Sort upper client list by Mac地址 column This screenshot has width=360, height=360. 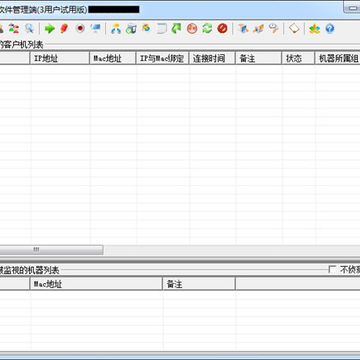pyautogui.click(x=113, y=58)
